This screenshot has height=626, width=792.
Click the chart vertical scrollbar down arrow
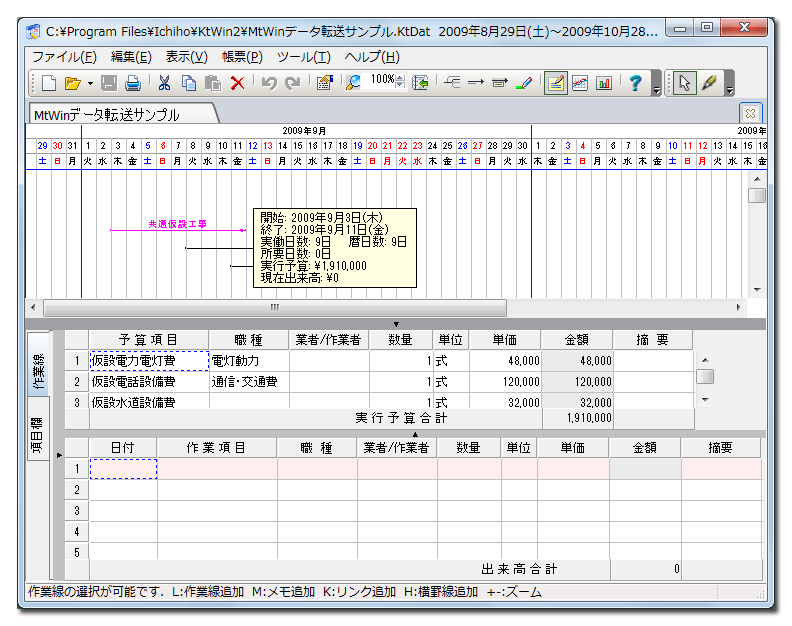pos(757,290)
